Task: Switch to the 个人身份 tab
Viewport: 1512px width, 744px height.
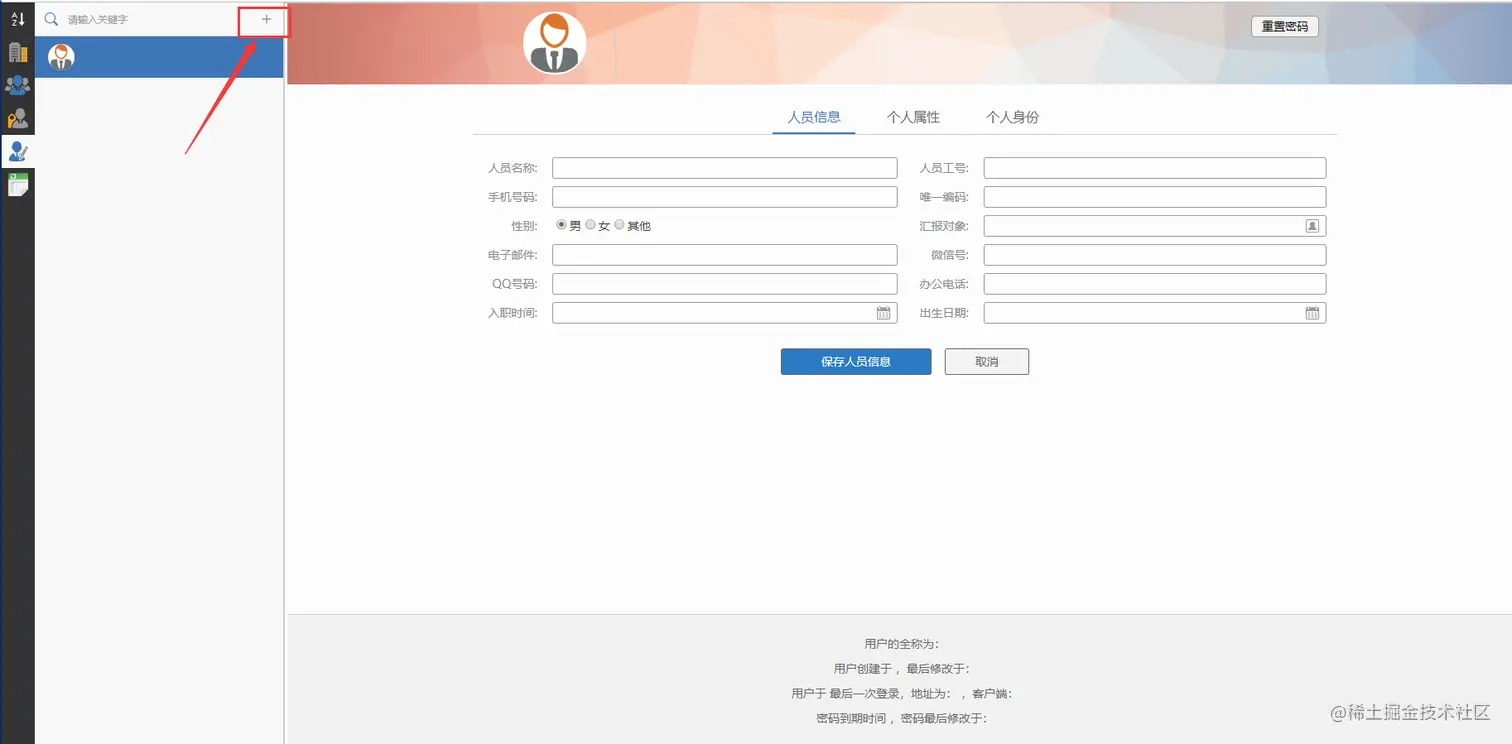Action: pyautogui.click(x=1012, y=117)
